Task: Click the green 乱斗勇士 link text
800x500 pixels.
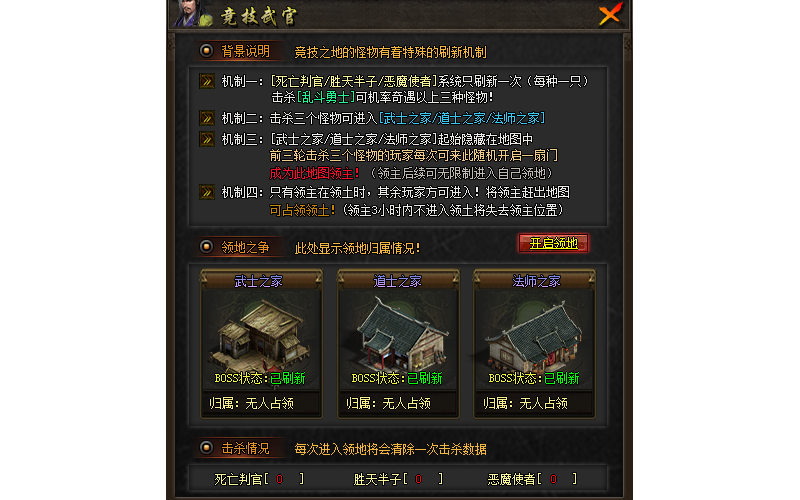Action: click(326, 97)
